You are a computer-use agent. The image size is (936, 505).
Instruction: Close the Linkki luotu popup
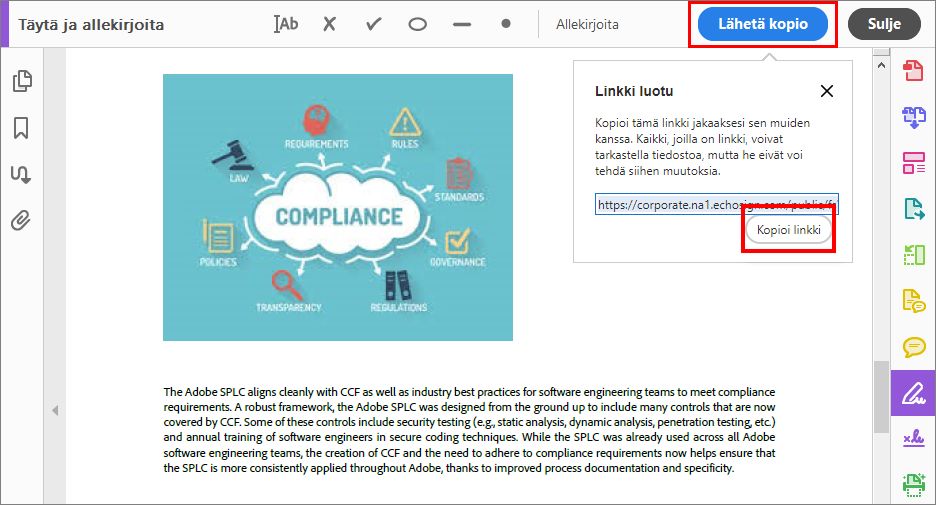(x=827, y=91)
